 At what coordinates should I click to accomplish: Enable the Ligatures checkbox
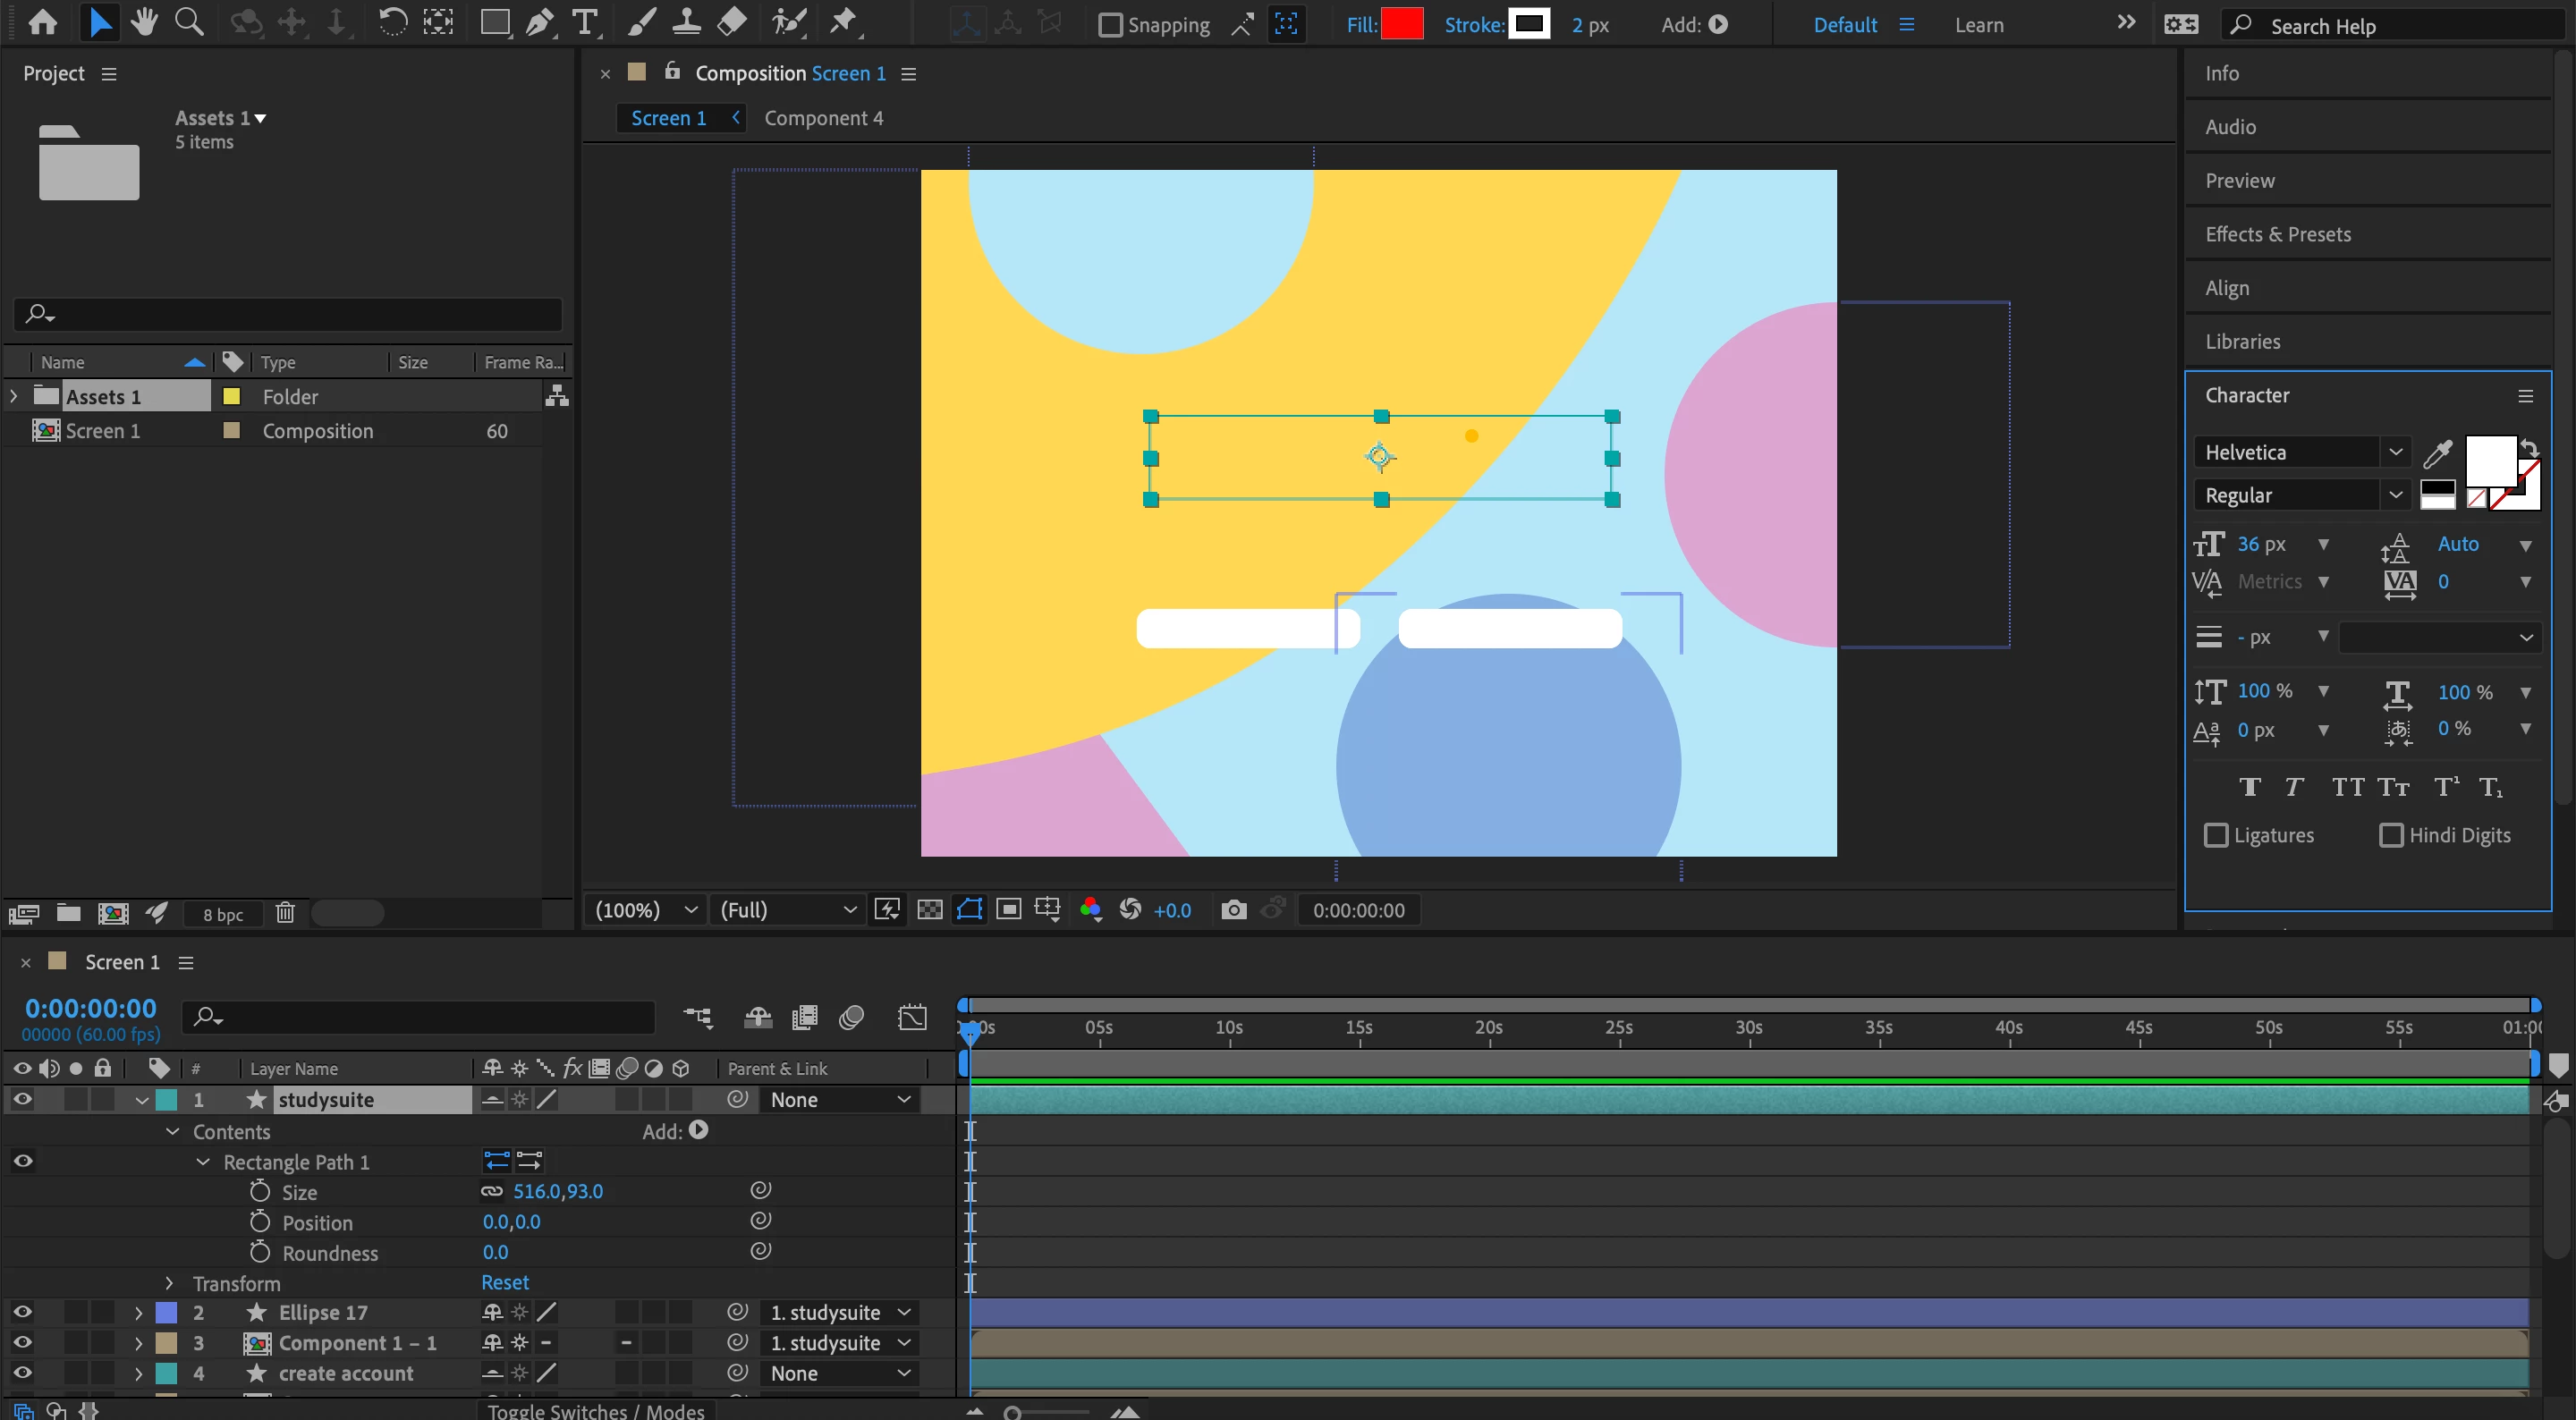[x=2216, y=835]
